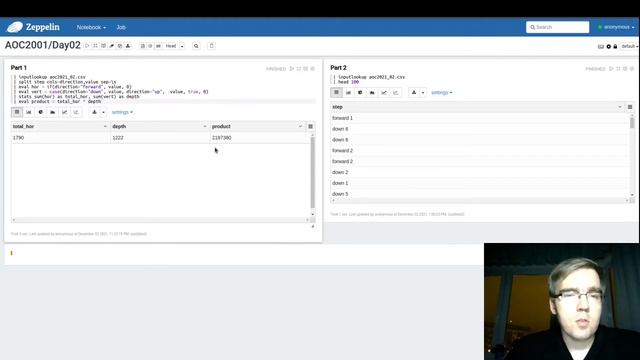Expand Part 1 chart settings link
This screenshot has width=640, height=360.
pos(122,112)
